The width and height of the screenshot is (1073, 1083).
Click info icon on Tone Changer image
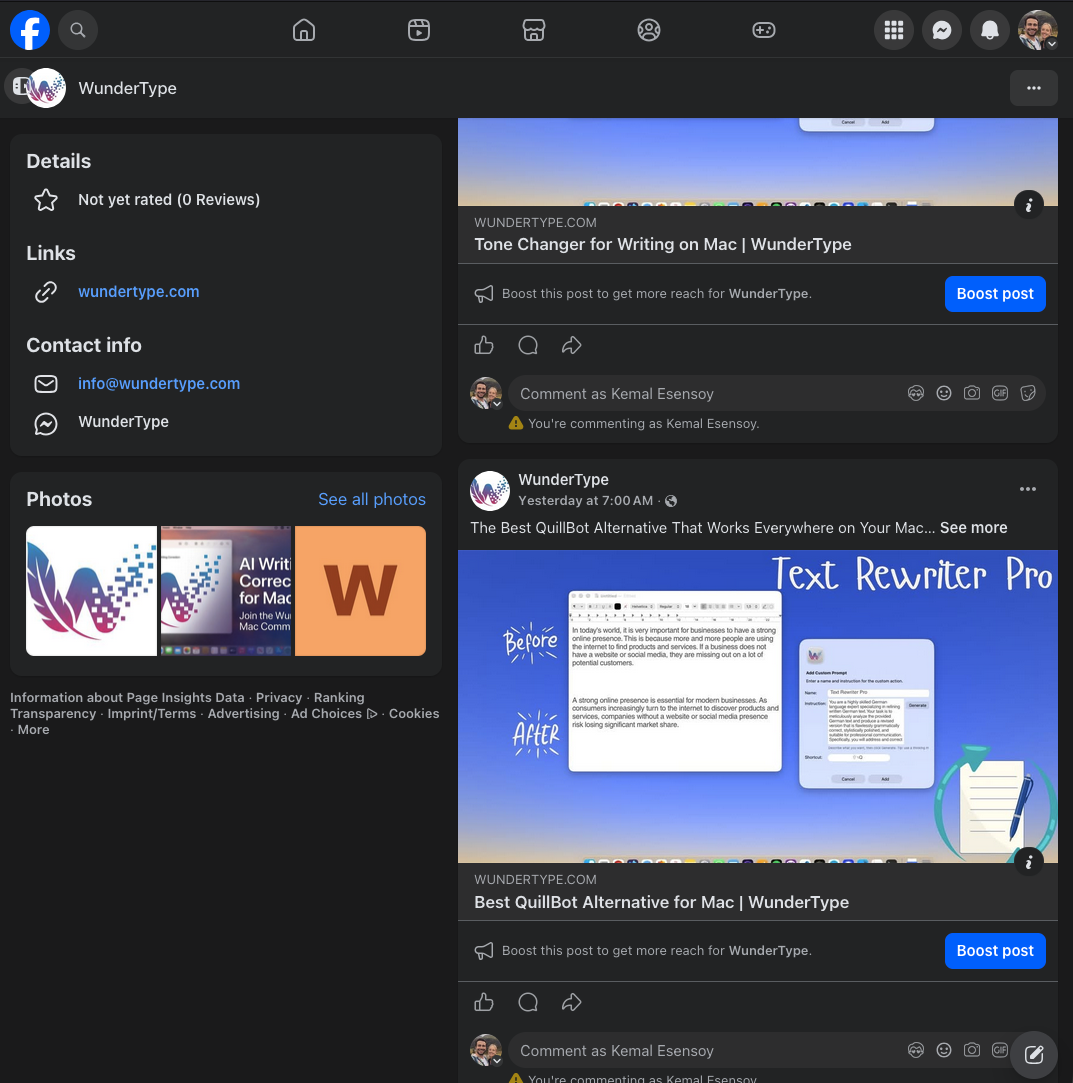click(x=1029, y=204)
